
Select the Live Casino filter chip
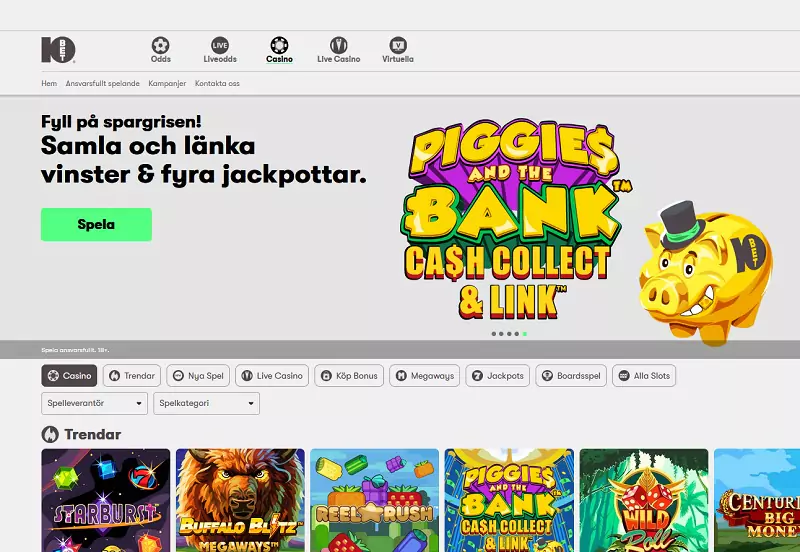point(272,375)
